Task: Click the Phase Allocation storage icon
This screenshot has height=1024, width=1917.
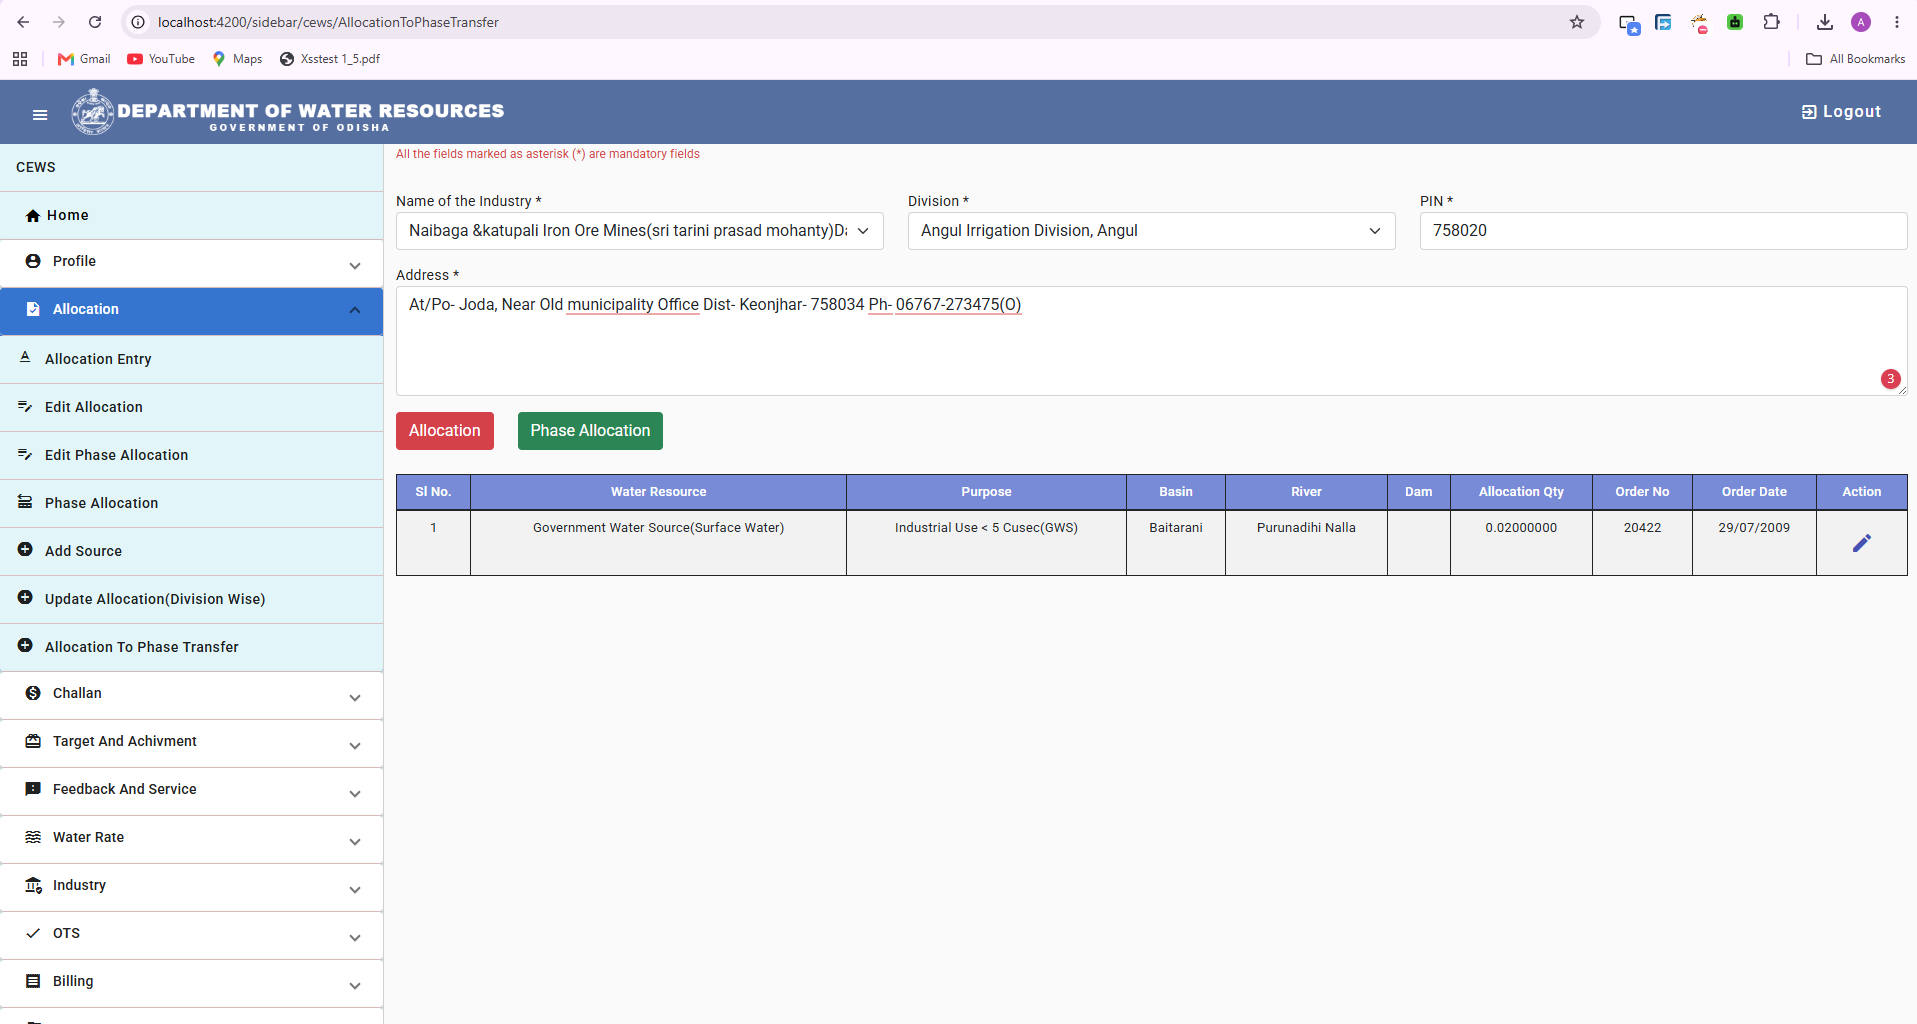Action: [25, 502]
